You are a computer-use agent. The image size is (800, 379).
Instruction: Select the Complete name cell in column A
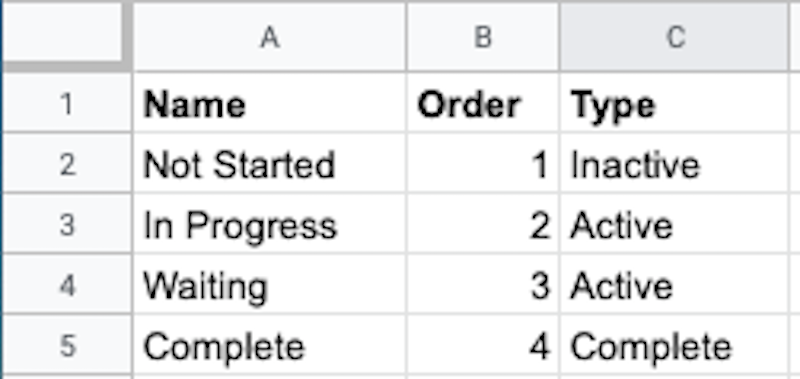click(x=270, y=345)
